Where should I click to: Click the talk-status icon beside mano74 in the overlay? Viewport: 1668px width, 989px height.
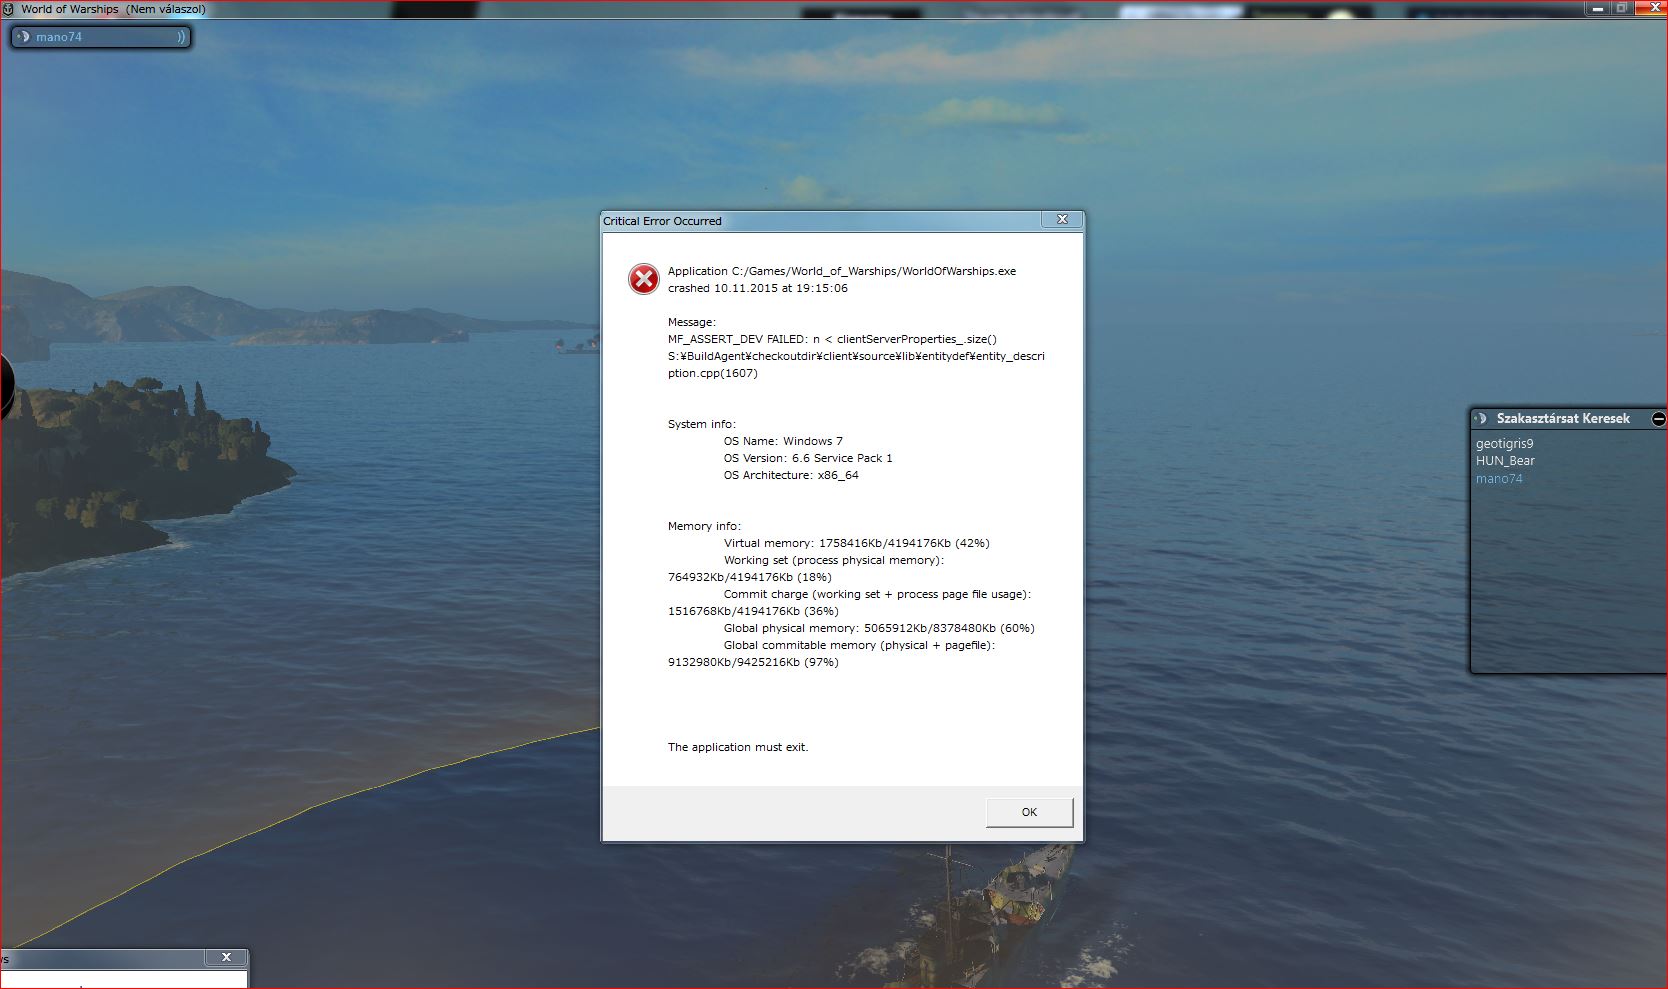[x=23, y=37]
